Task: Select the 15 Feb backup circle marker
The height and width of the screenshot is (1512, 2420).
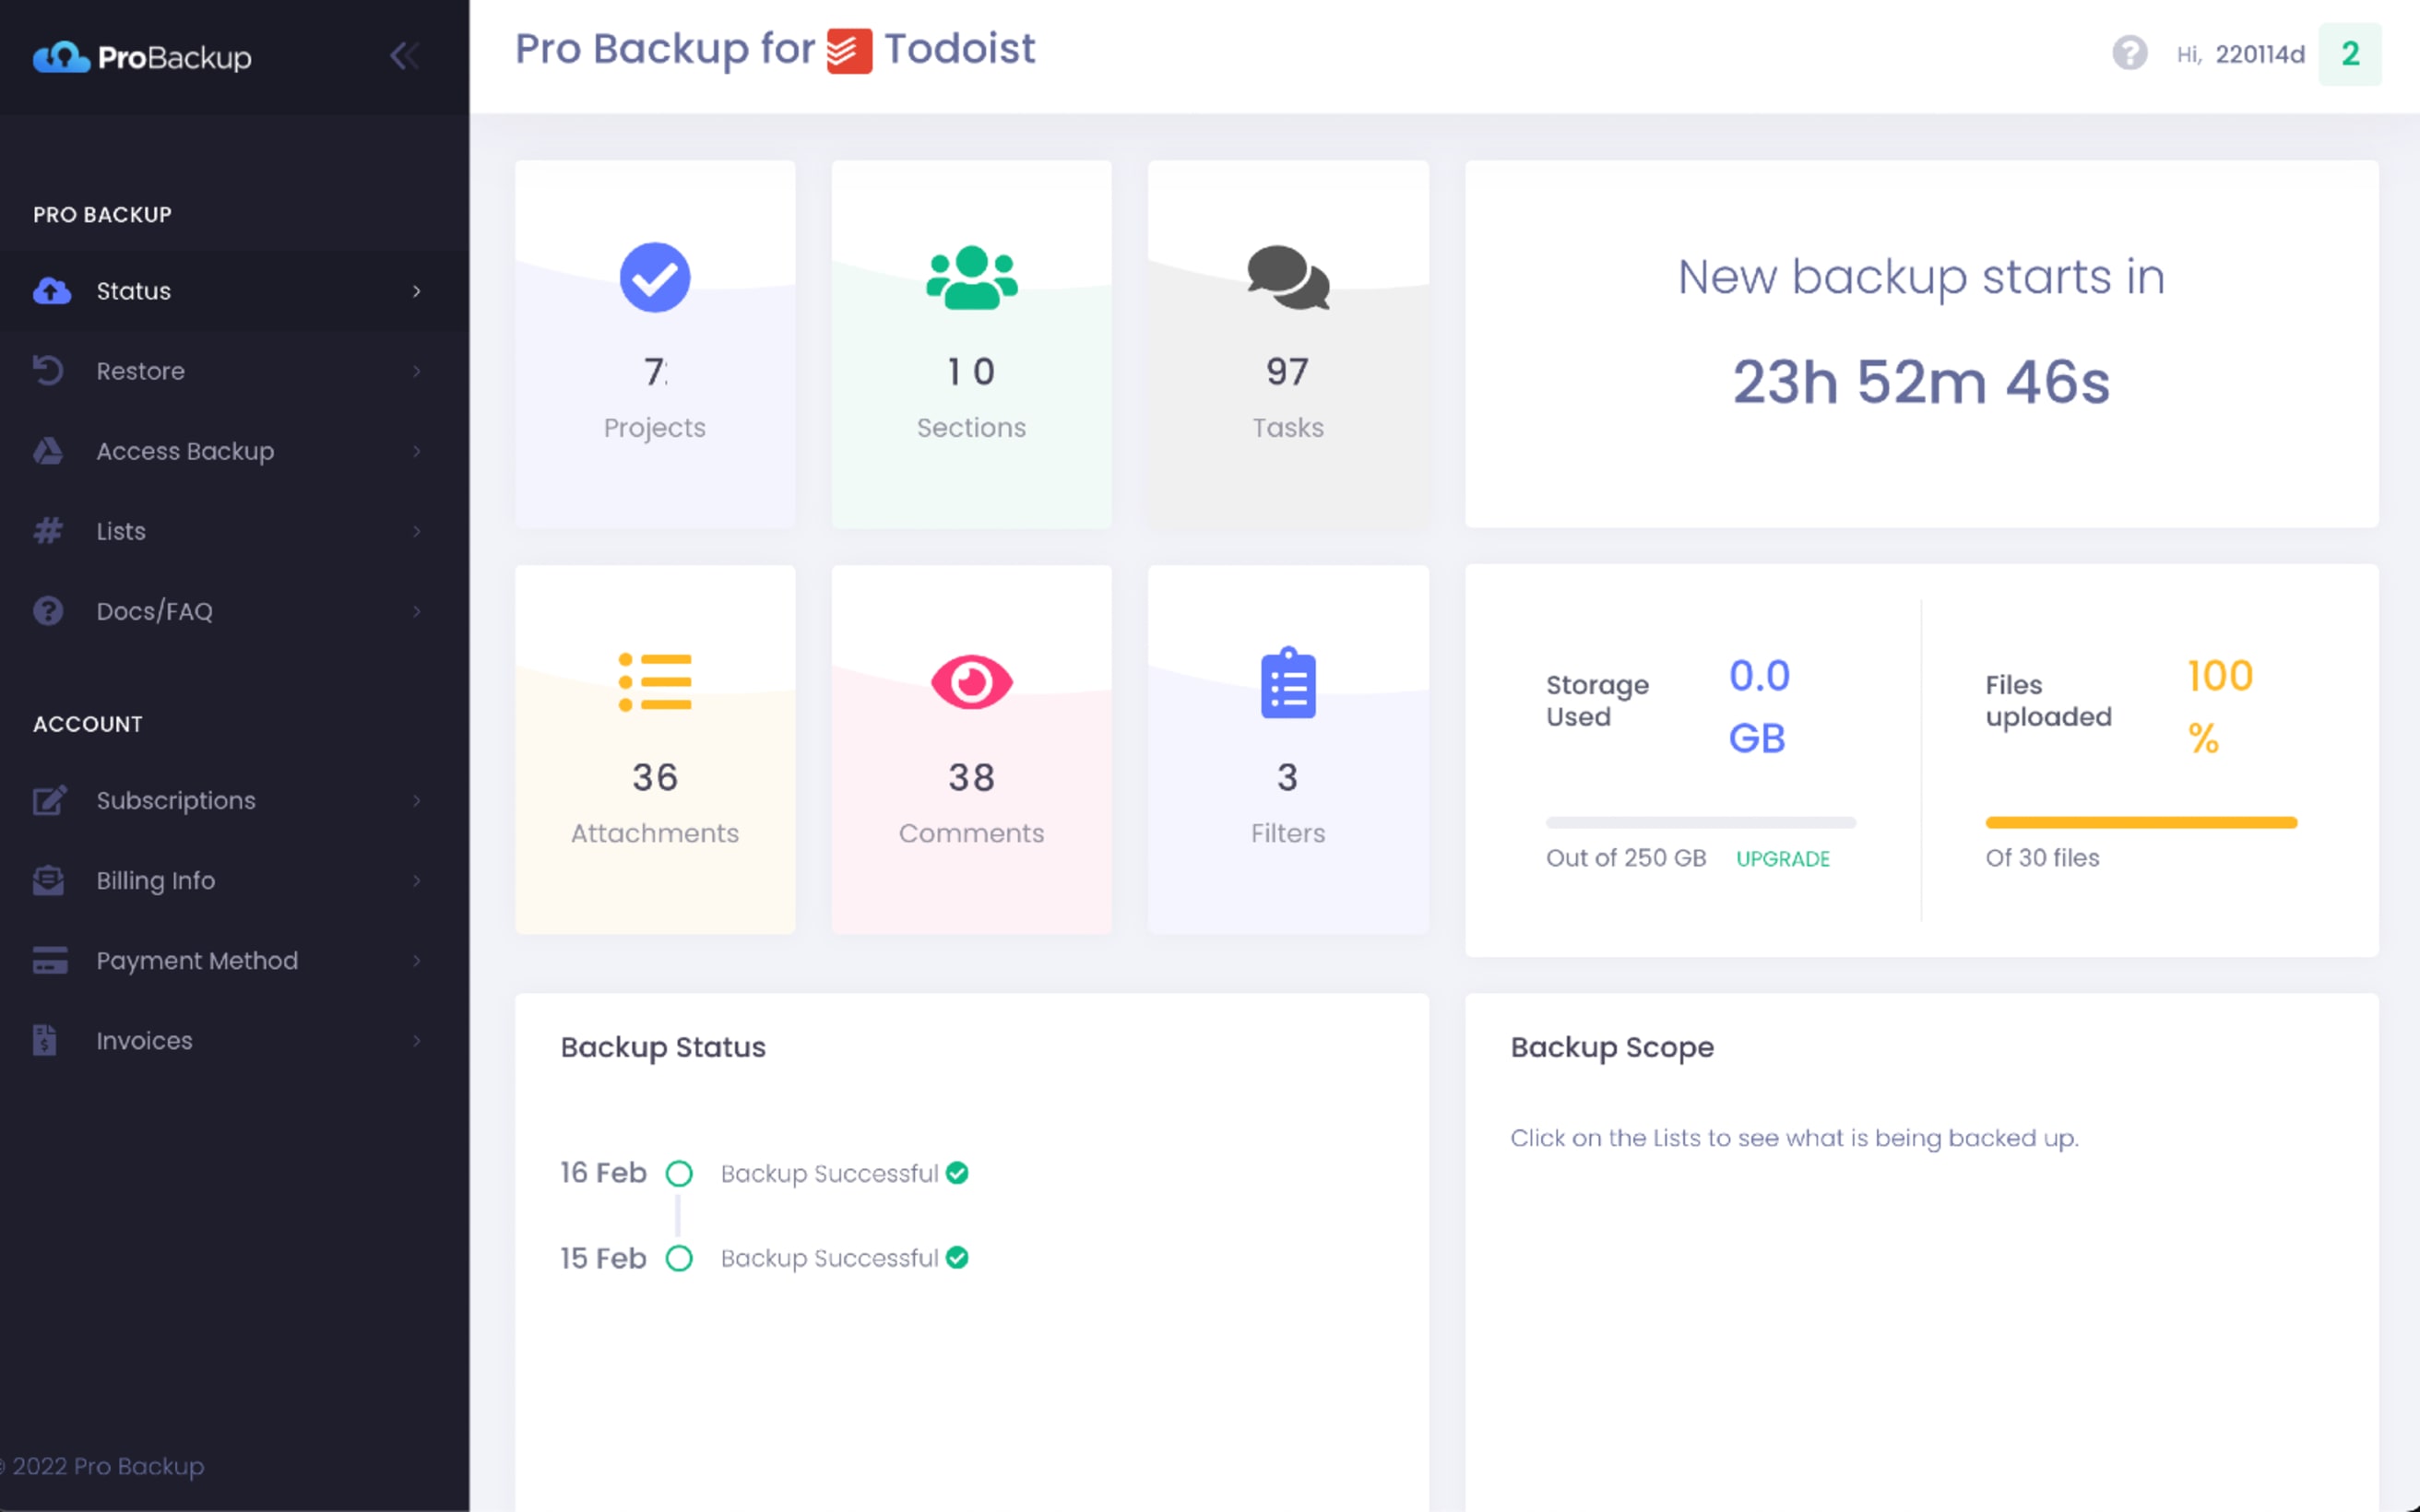Action: 679,1258
